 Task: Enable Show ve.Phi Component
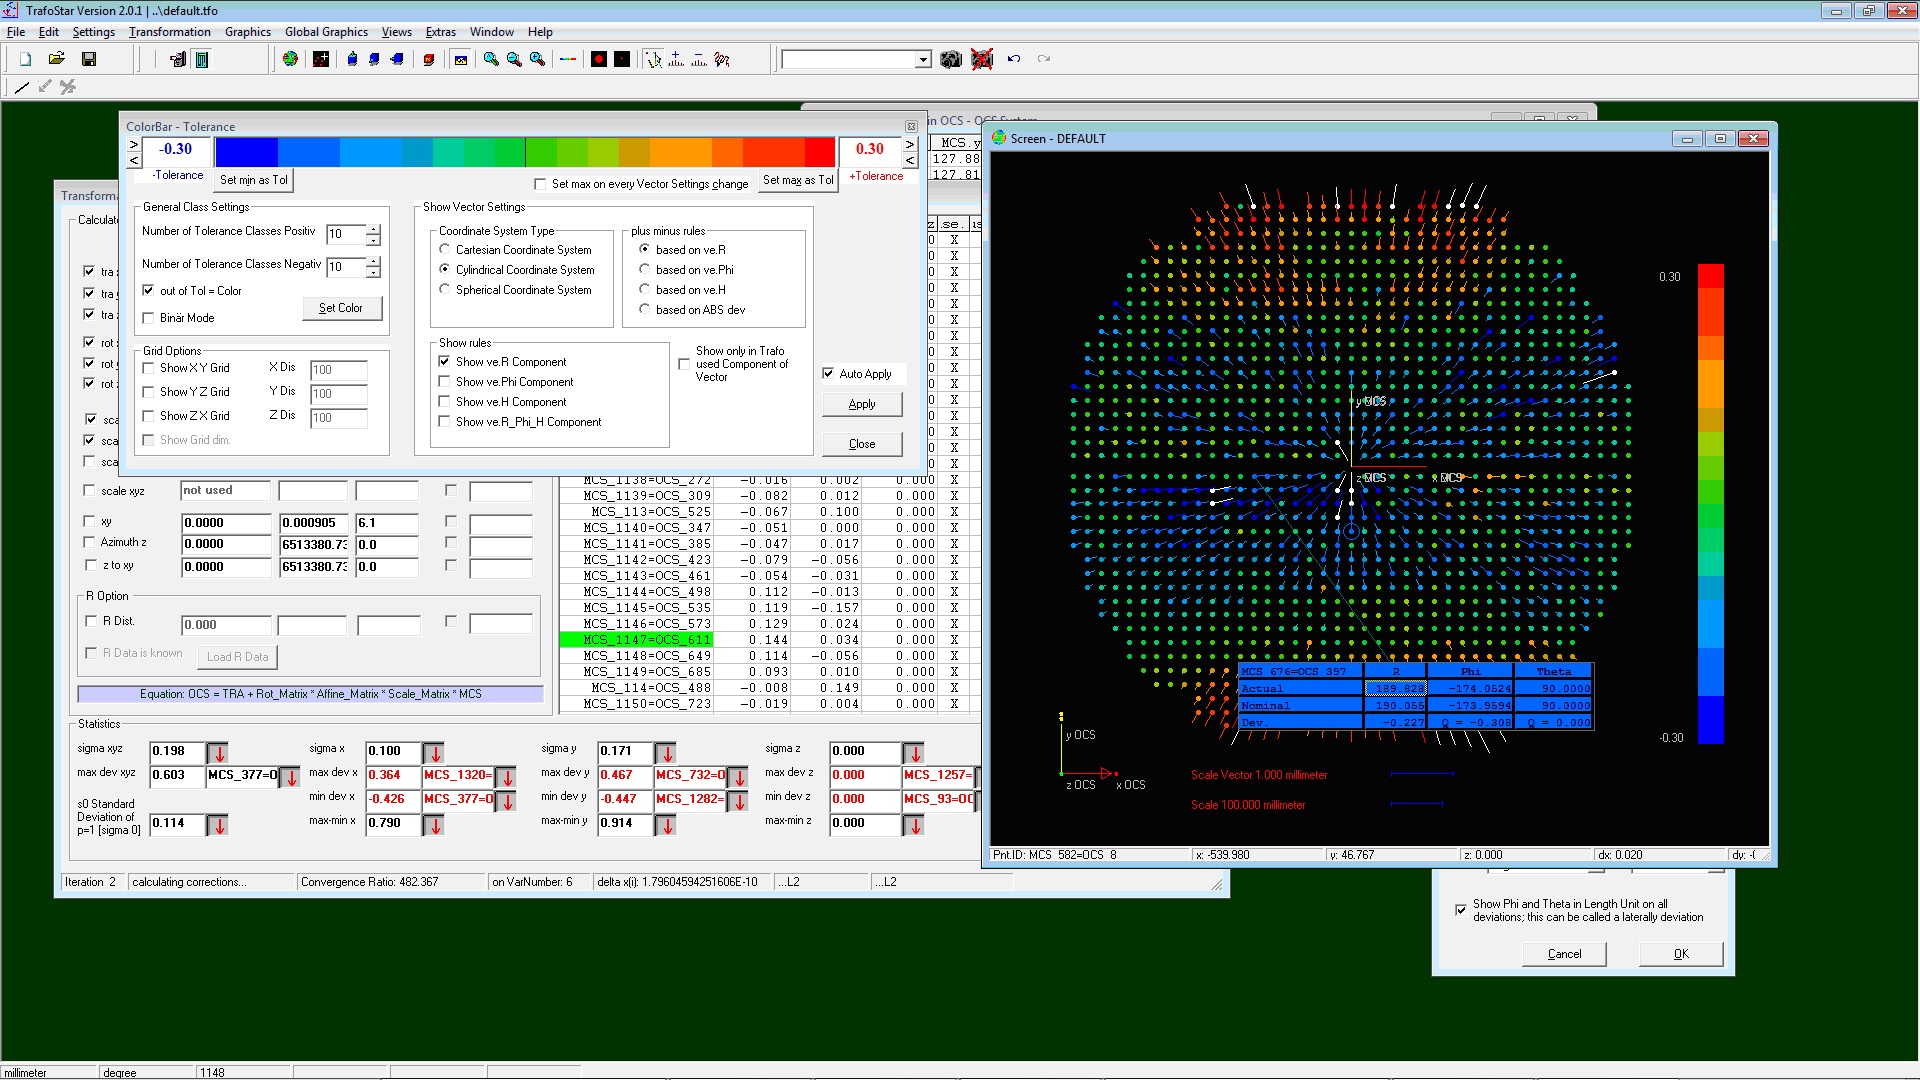click(x=444, y=382)
